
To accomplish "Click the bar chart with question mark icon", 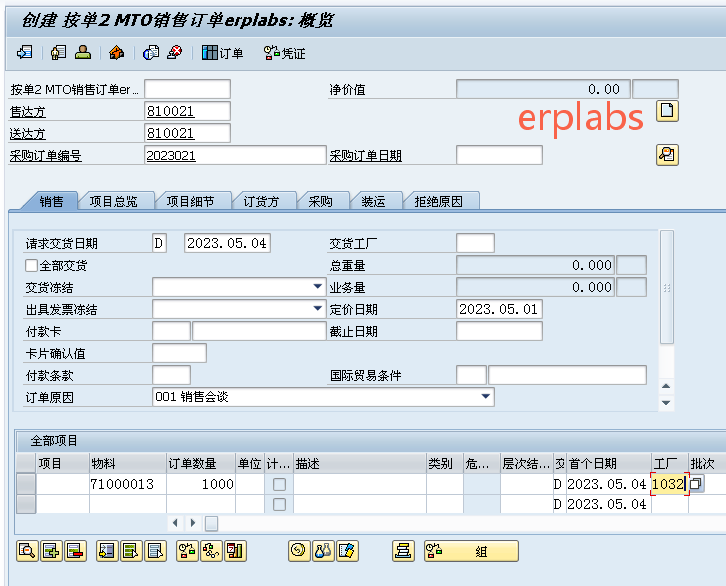I will pyautogui.click(x=235, y=551).
